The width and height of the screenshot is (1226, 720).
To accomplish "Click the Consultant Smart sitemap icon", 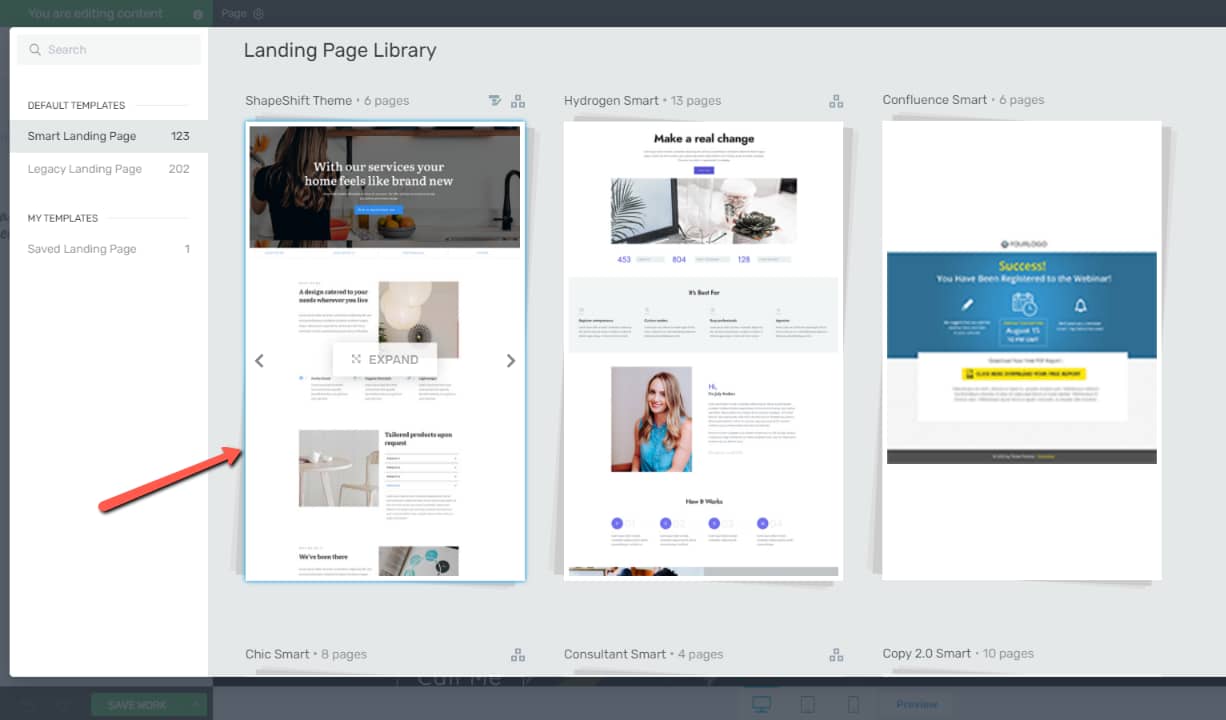I will (x=836, y=655).
